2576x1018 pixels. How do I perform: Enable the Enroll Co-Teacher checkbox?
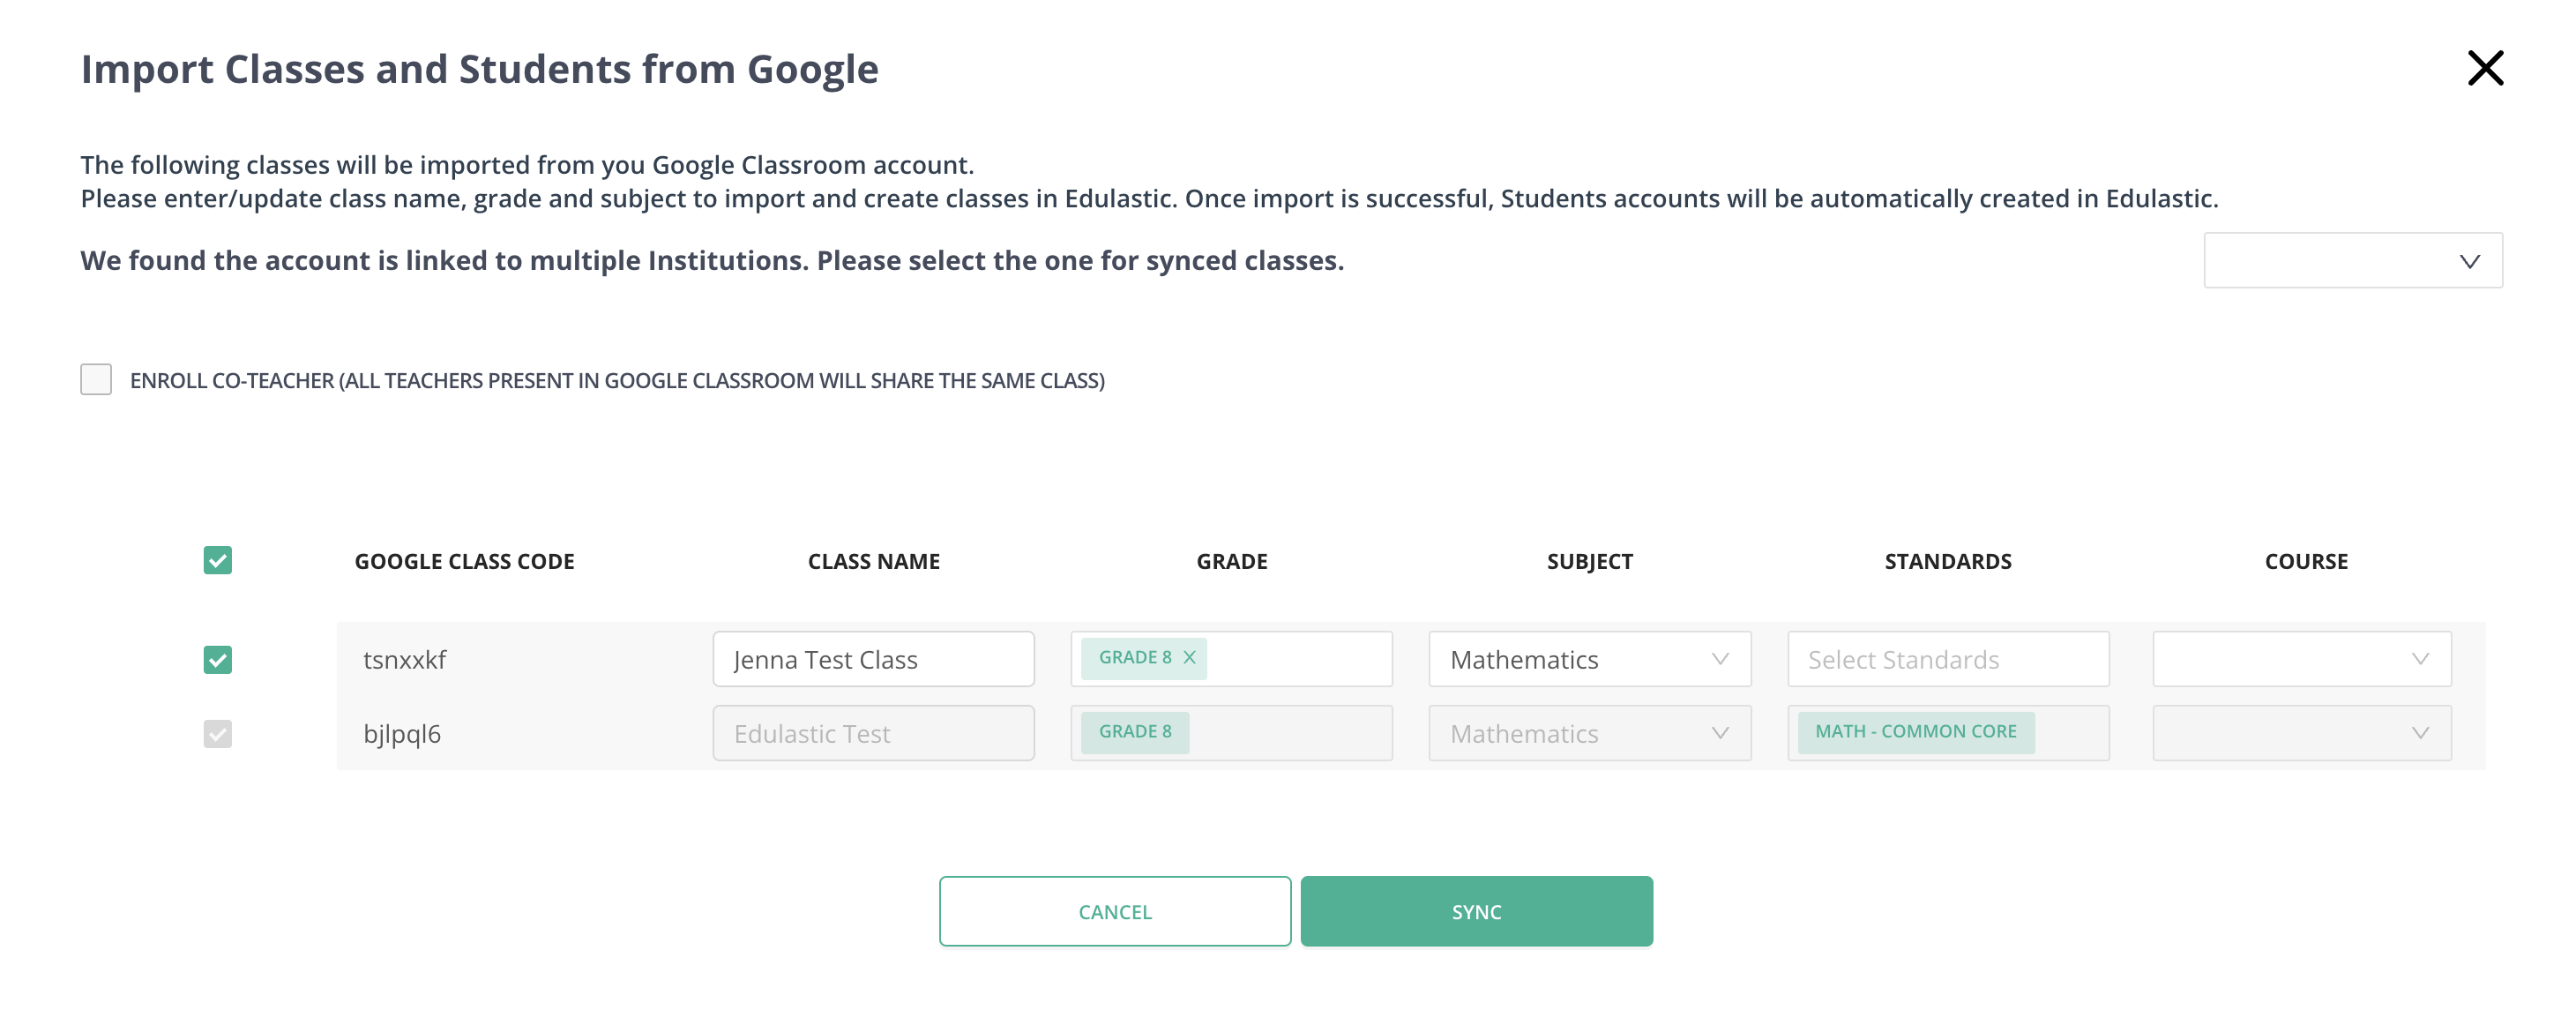click(x=95, y=380)
